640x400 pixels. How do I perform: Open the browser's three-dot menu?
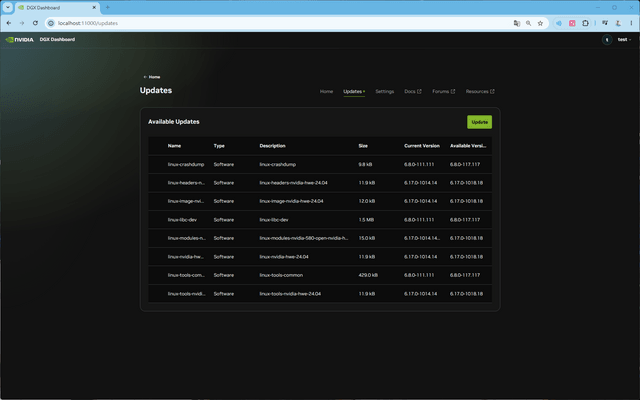click(631, 23)
